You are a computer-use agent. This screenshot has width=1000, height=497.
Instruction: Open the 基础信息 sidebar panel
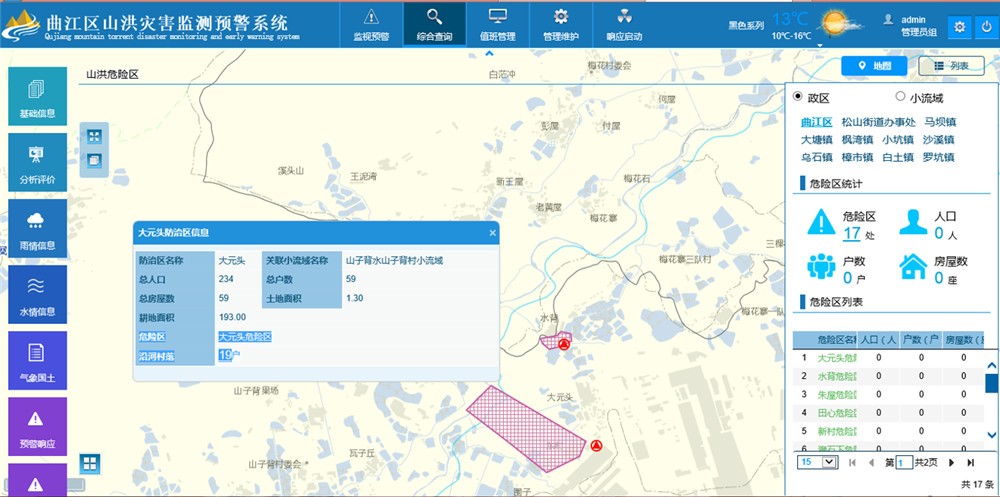pyautogui.click(x=37, y=97)
